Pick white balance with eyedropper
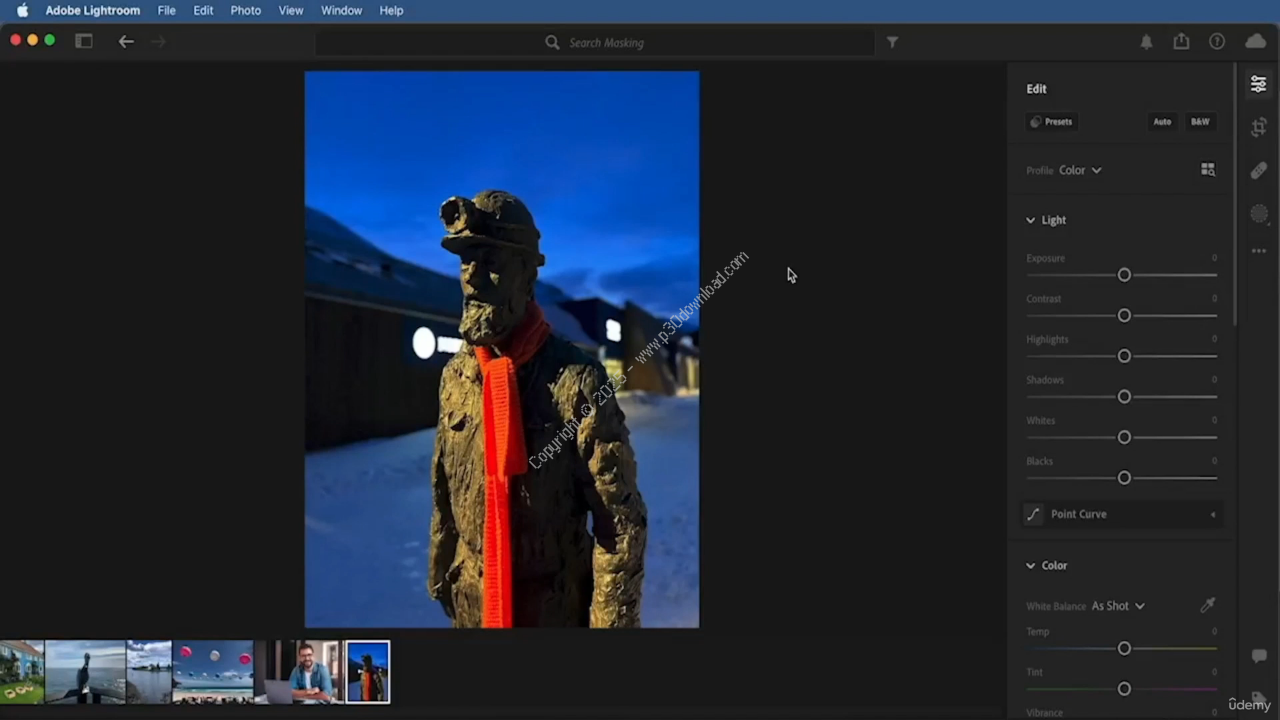The image size is (1280, 720). coord(1207,605)
